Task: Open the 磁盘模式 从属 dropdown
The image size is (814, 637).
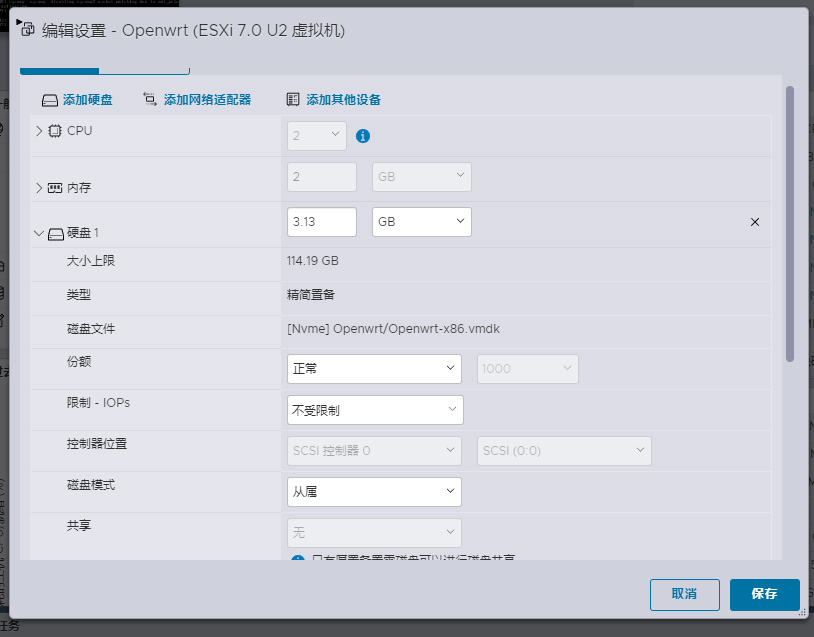Action: pos(374,492)
